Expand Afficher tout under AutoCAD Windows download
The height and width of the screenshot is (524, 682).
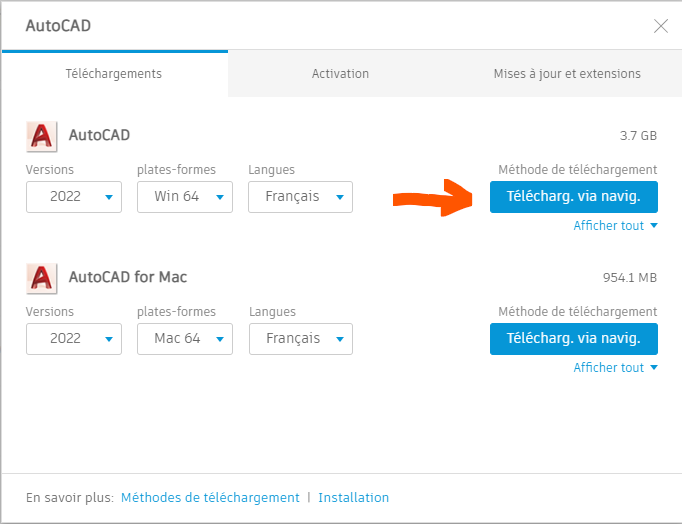pyautogui.click(x=615, y=226)
